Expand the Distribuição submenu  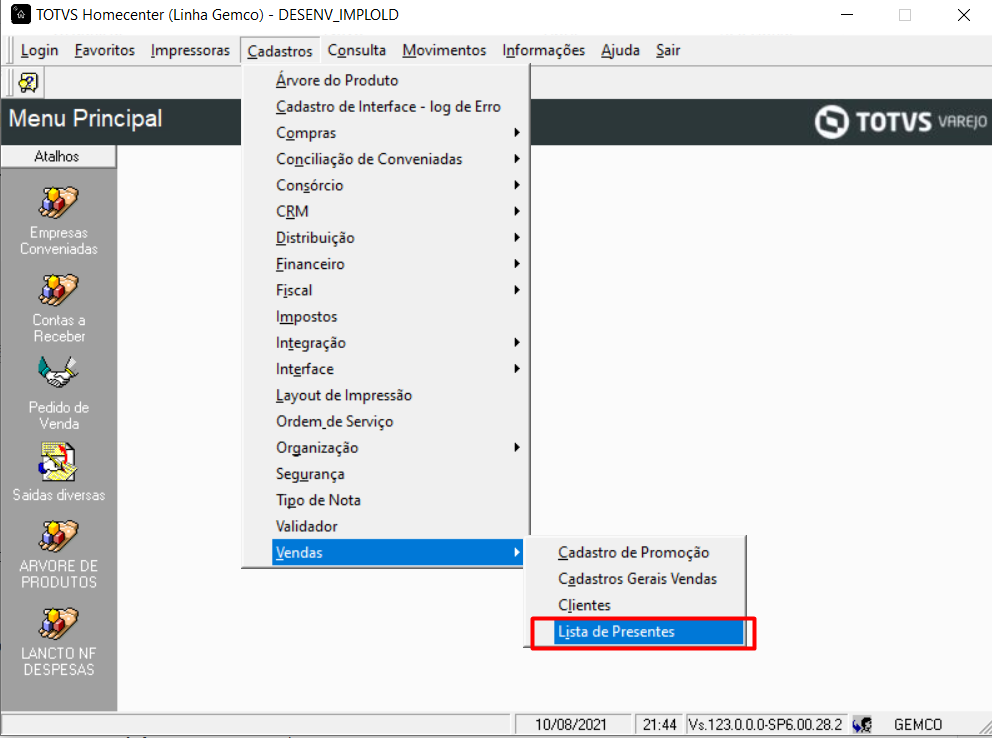point(398,238)
